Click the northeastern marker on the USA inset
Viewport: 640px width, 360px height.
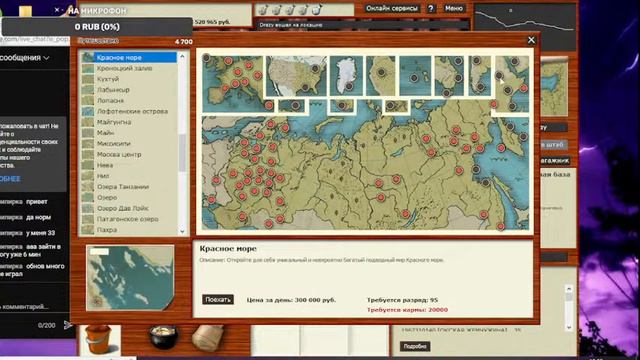(315, 69)
